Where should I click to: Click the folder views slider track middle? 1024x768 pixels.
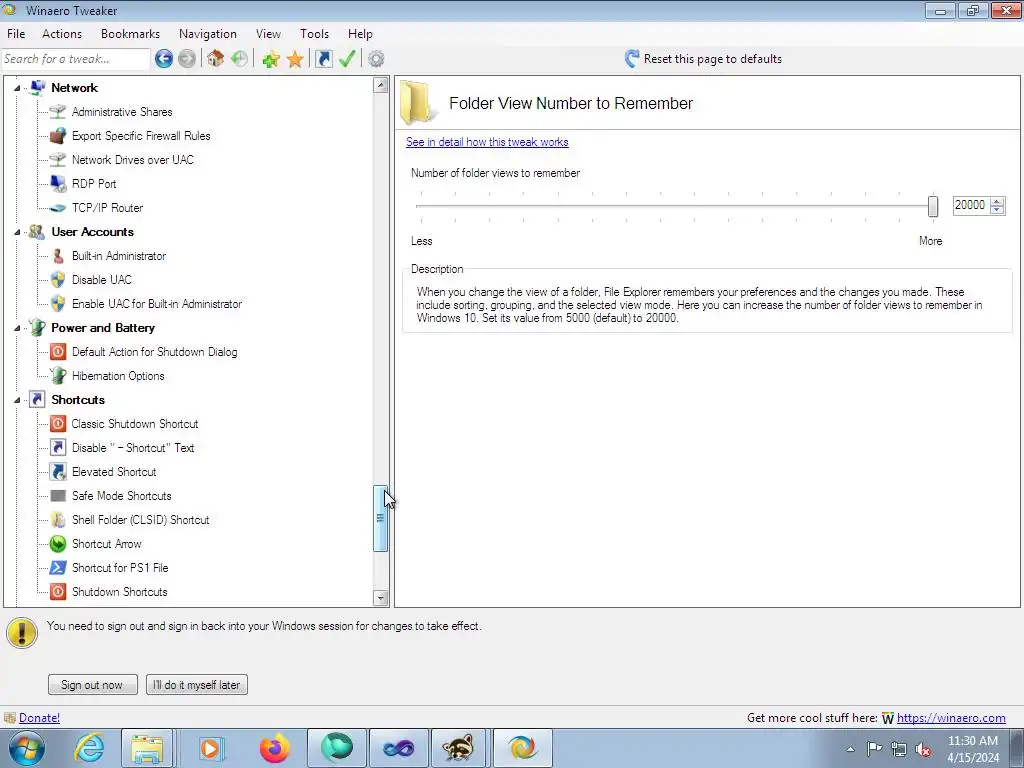pos(673,206)
